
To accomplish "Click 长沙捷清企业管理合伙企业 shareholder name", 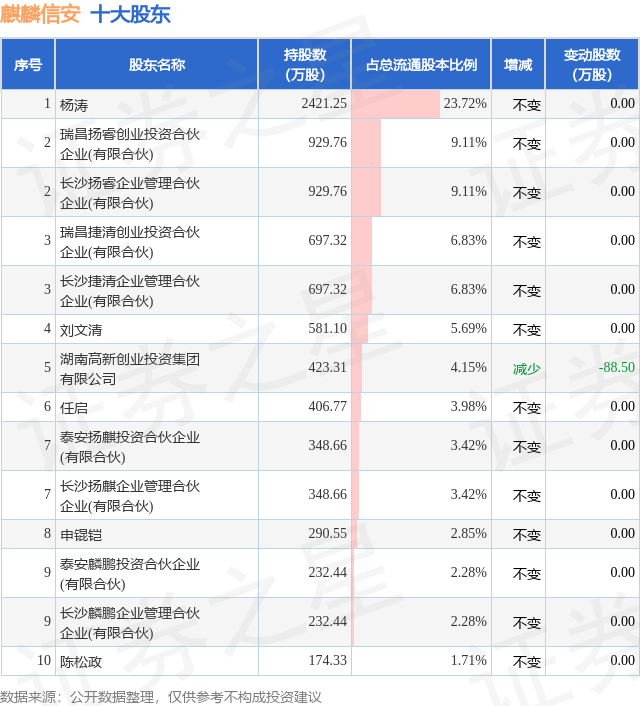I will 130,291.
